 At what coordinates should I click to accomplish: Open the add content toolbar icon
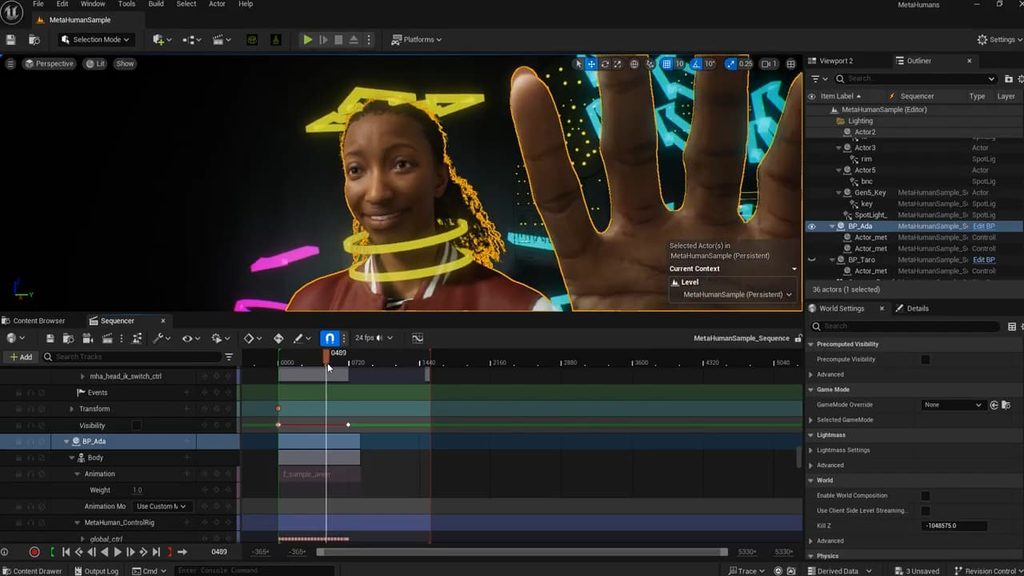point(161,39)
